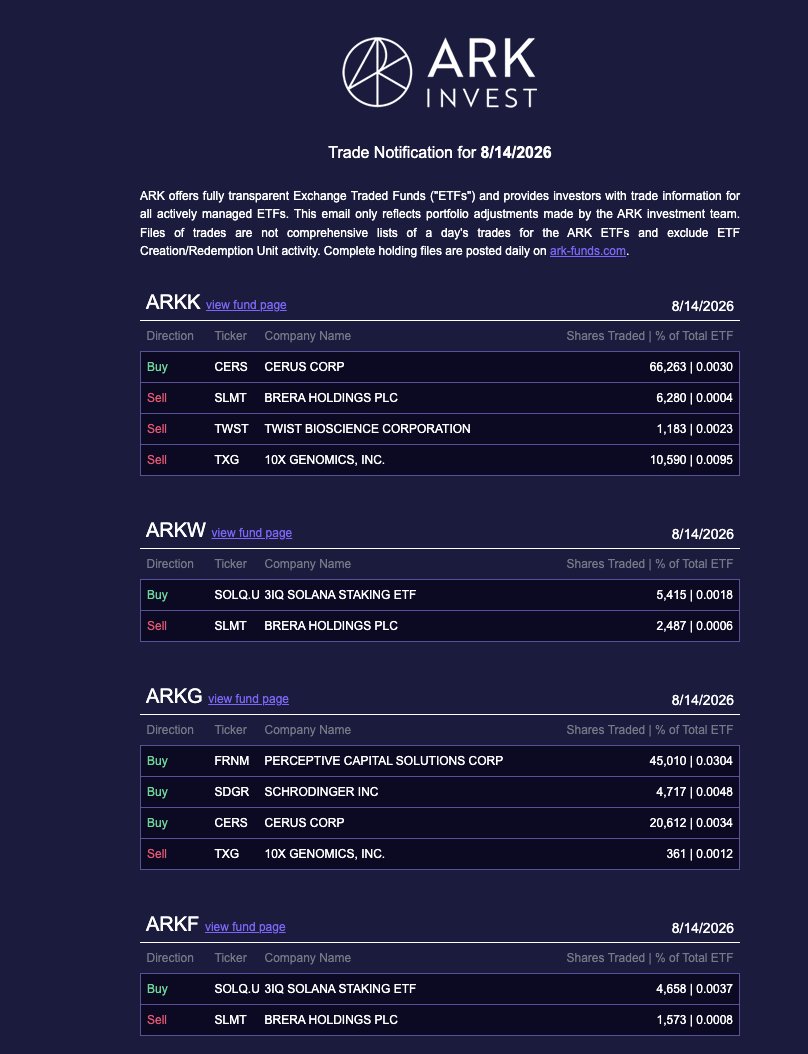Select the SDGR Schrodinger Inc row
808x1054 pixels.
point(440,792)
